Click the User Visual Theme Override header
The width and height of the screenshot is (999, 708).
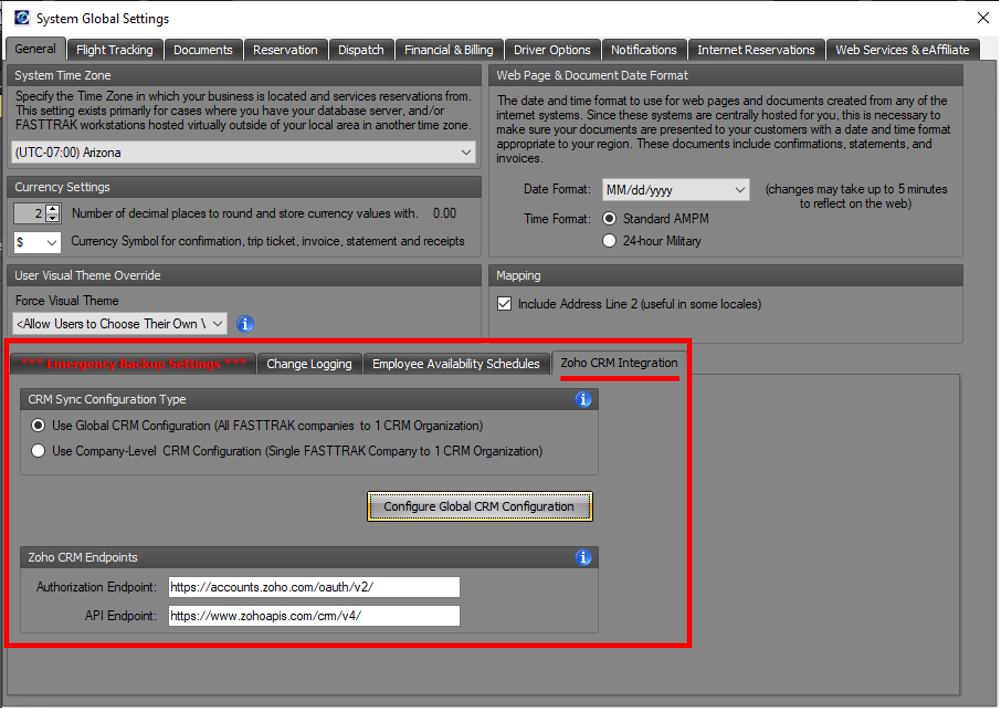[243, 275]
